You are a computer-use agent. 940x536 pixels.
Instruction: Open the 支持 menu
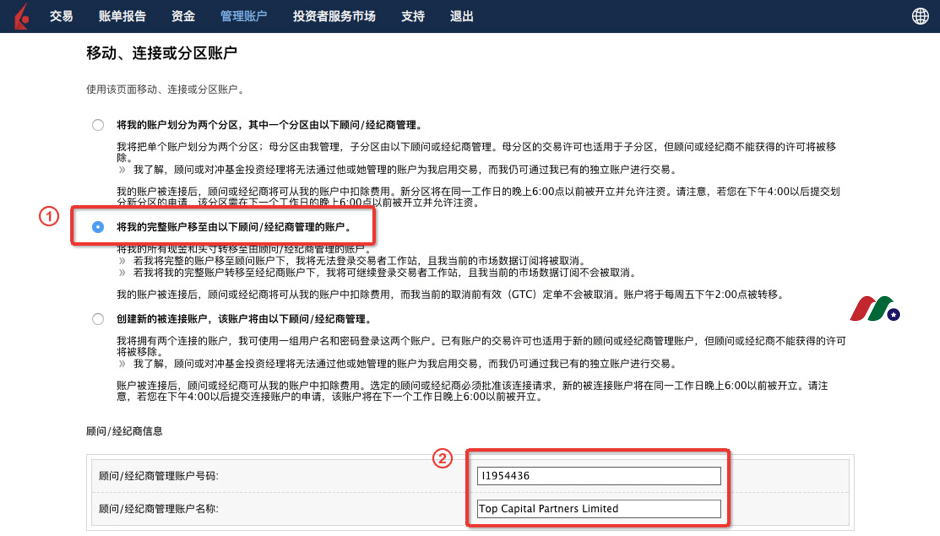pyautogui.click(x=412, y=16)
